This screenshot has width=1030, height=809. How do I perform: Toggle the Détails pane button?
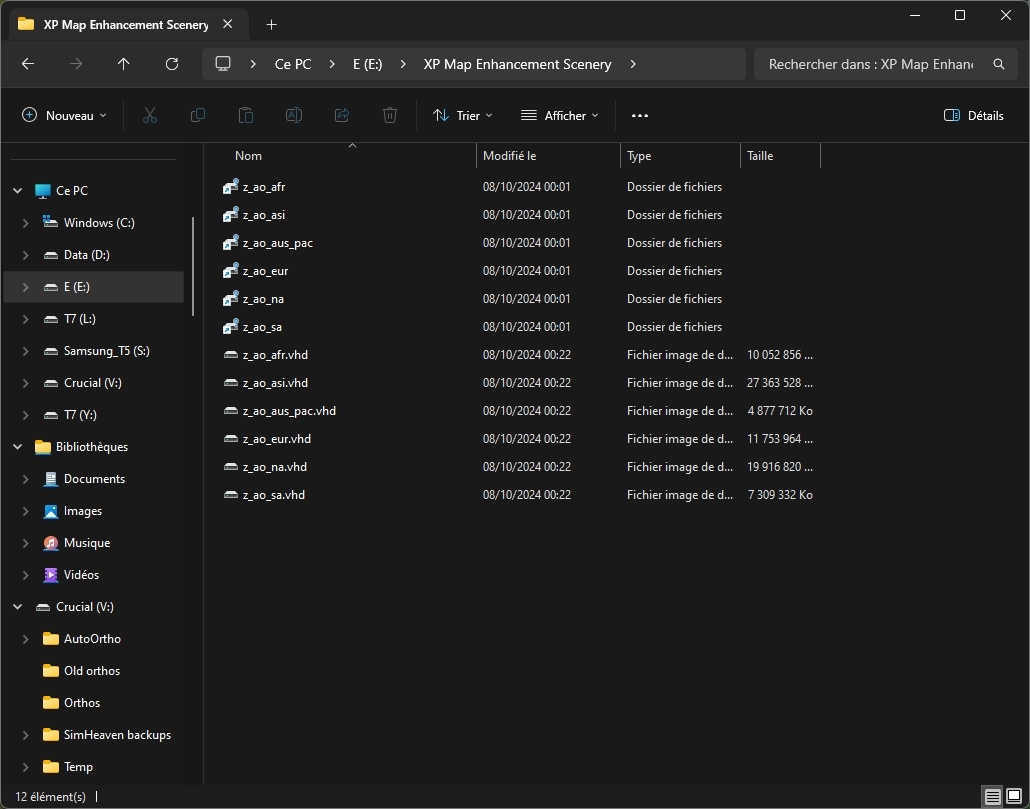(x=973, y=116)
